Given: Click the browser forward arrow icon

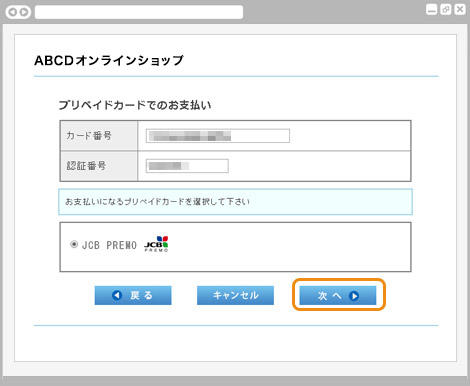Looking at the screenshot, I should click(24, 12).
